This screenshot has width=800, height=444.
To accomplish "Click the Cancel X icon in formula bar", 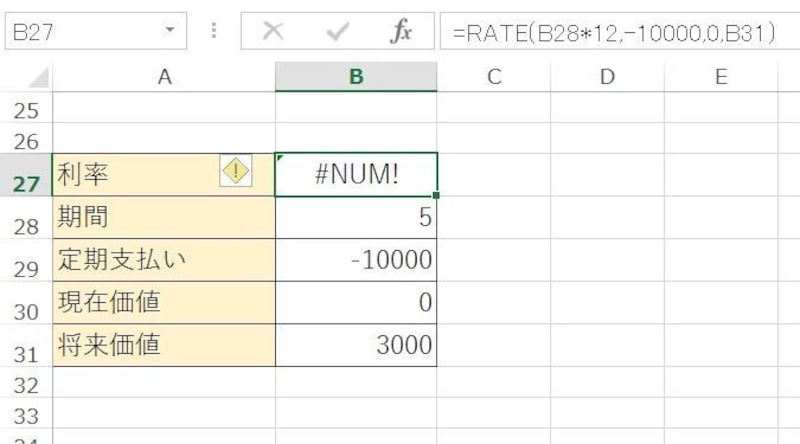I will 273,32.
